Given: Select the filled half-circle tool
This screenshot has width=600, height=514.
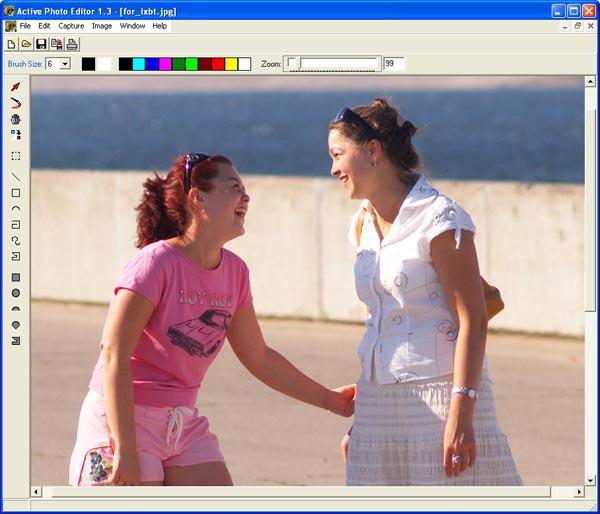Looking at the screenshot, I should 15,309.
